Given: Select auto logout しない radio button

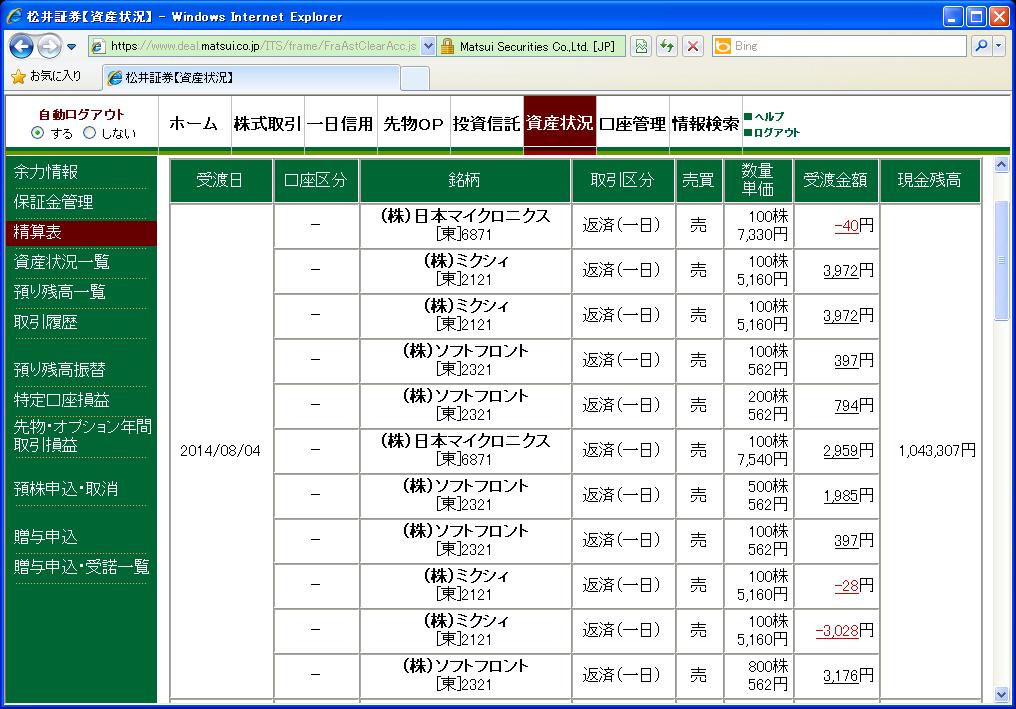Looking at the screenshot, I should point(89,133).
